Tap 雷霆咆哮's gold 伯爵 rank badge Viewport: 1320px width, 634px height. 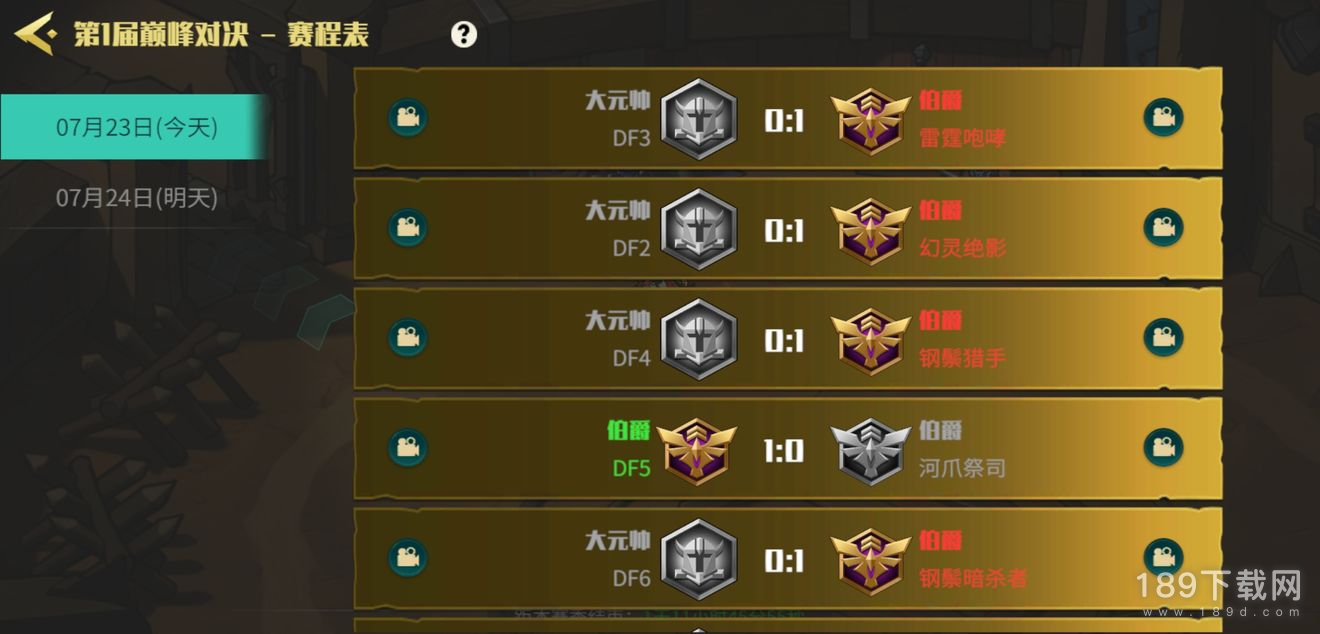[871, 120]
